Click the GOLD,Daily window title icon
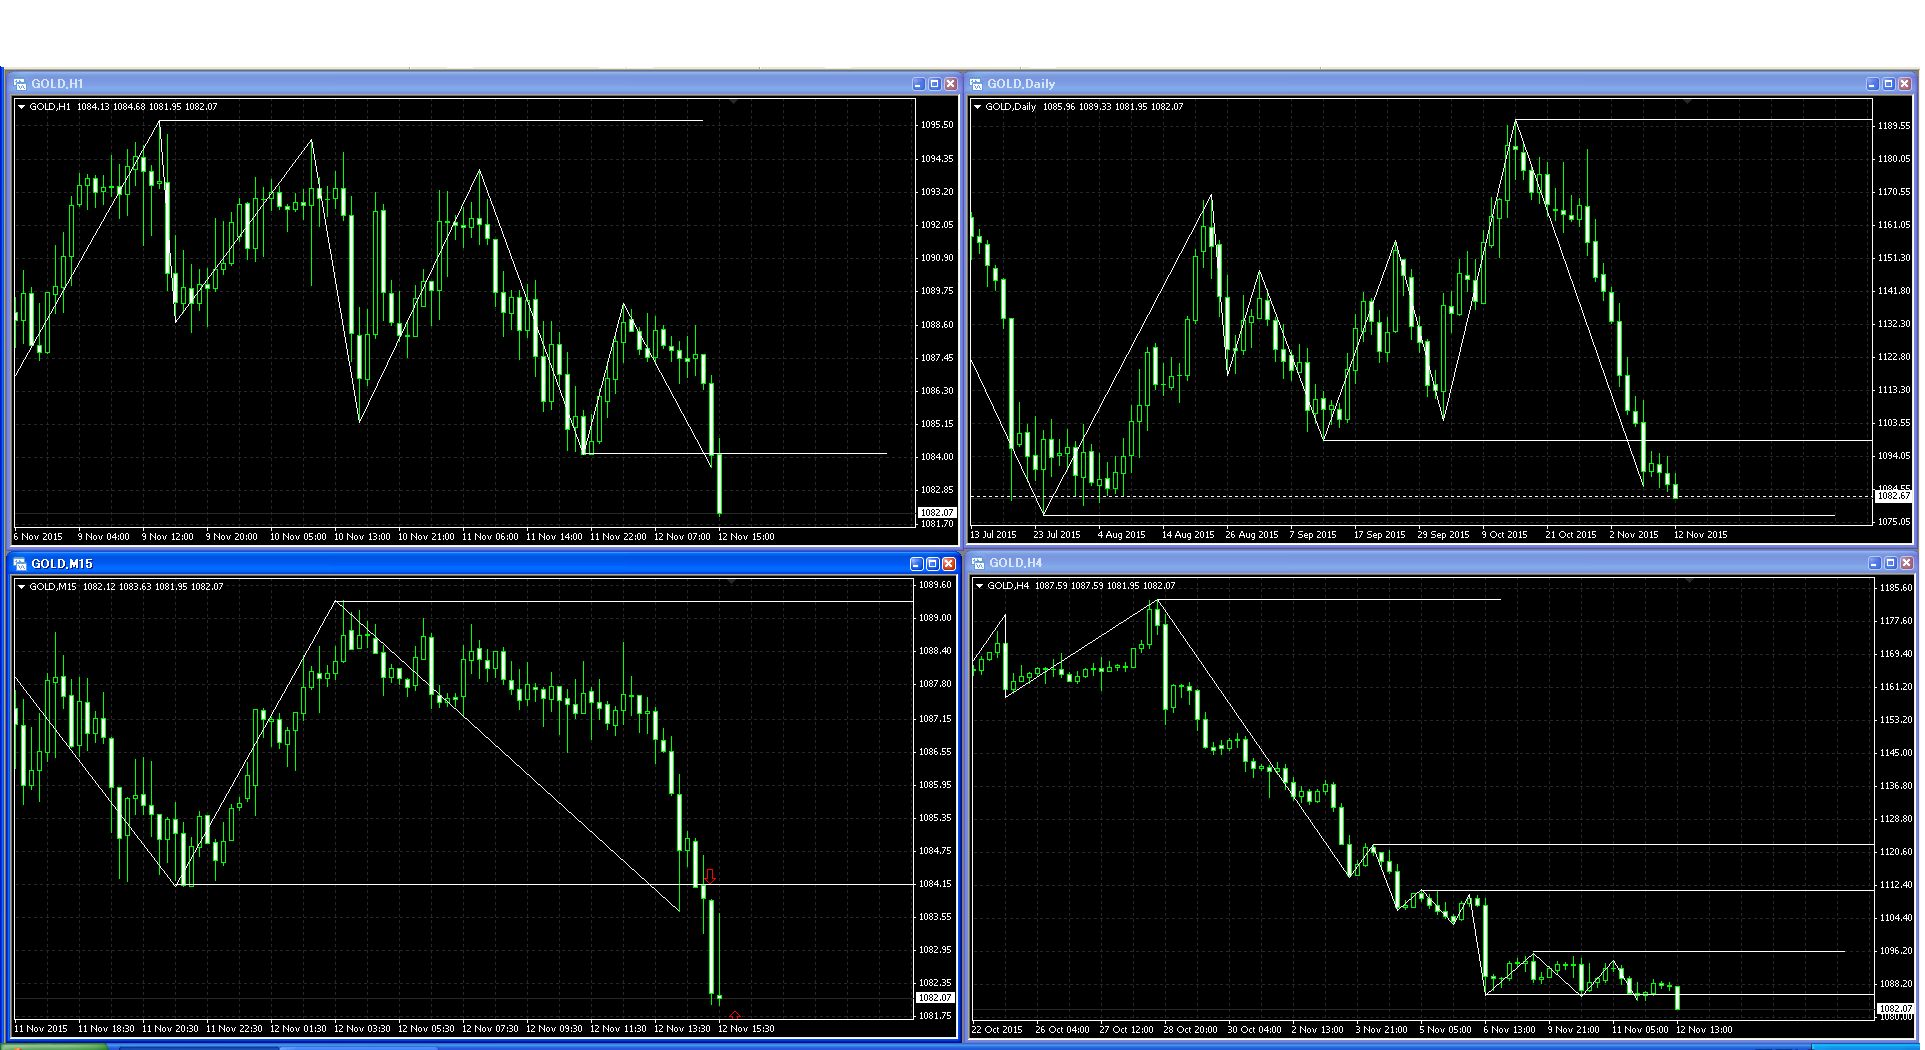This screenshot has height=1050, width=1925. pos(976,84)
